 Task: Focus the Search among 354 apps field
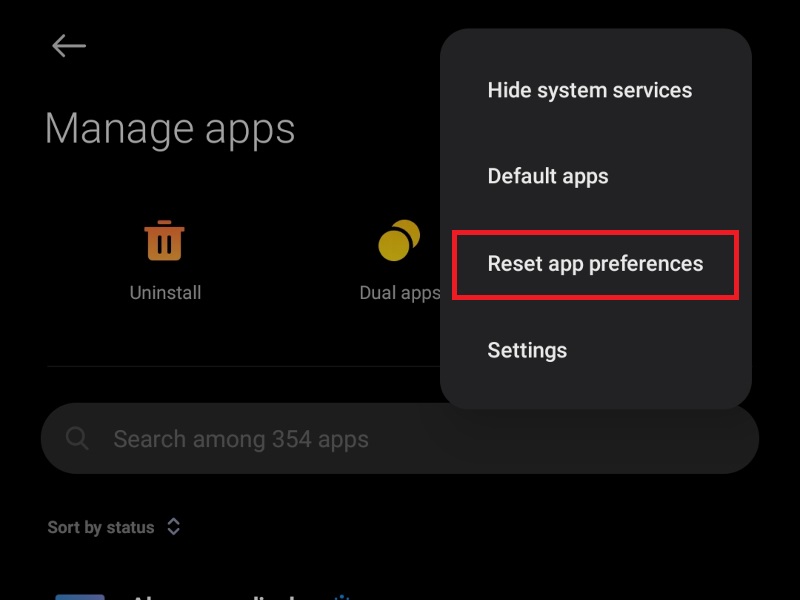click(x=400, y=438)
